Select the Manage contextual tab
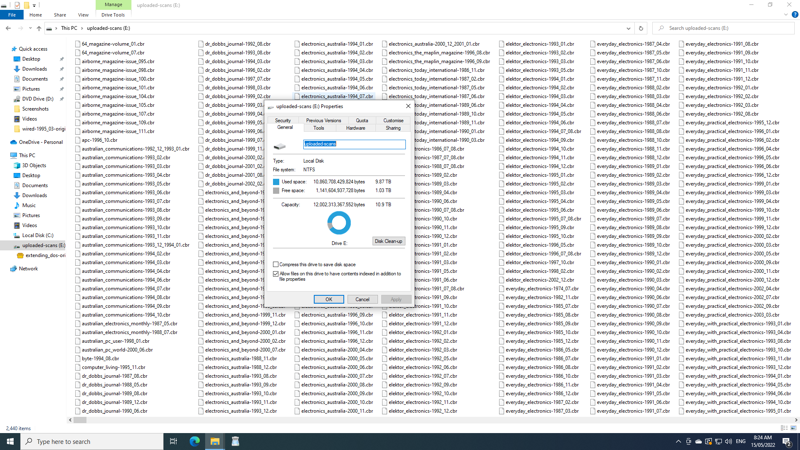The width and height of the screenshot is (800, 450). point(113,5)
